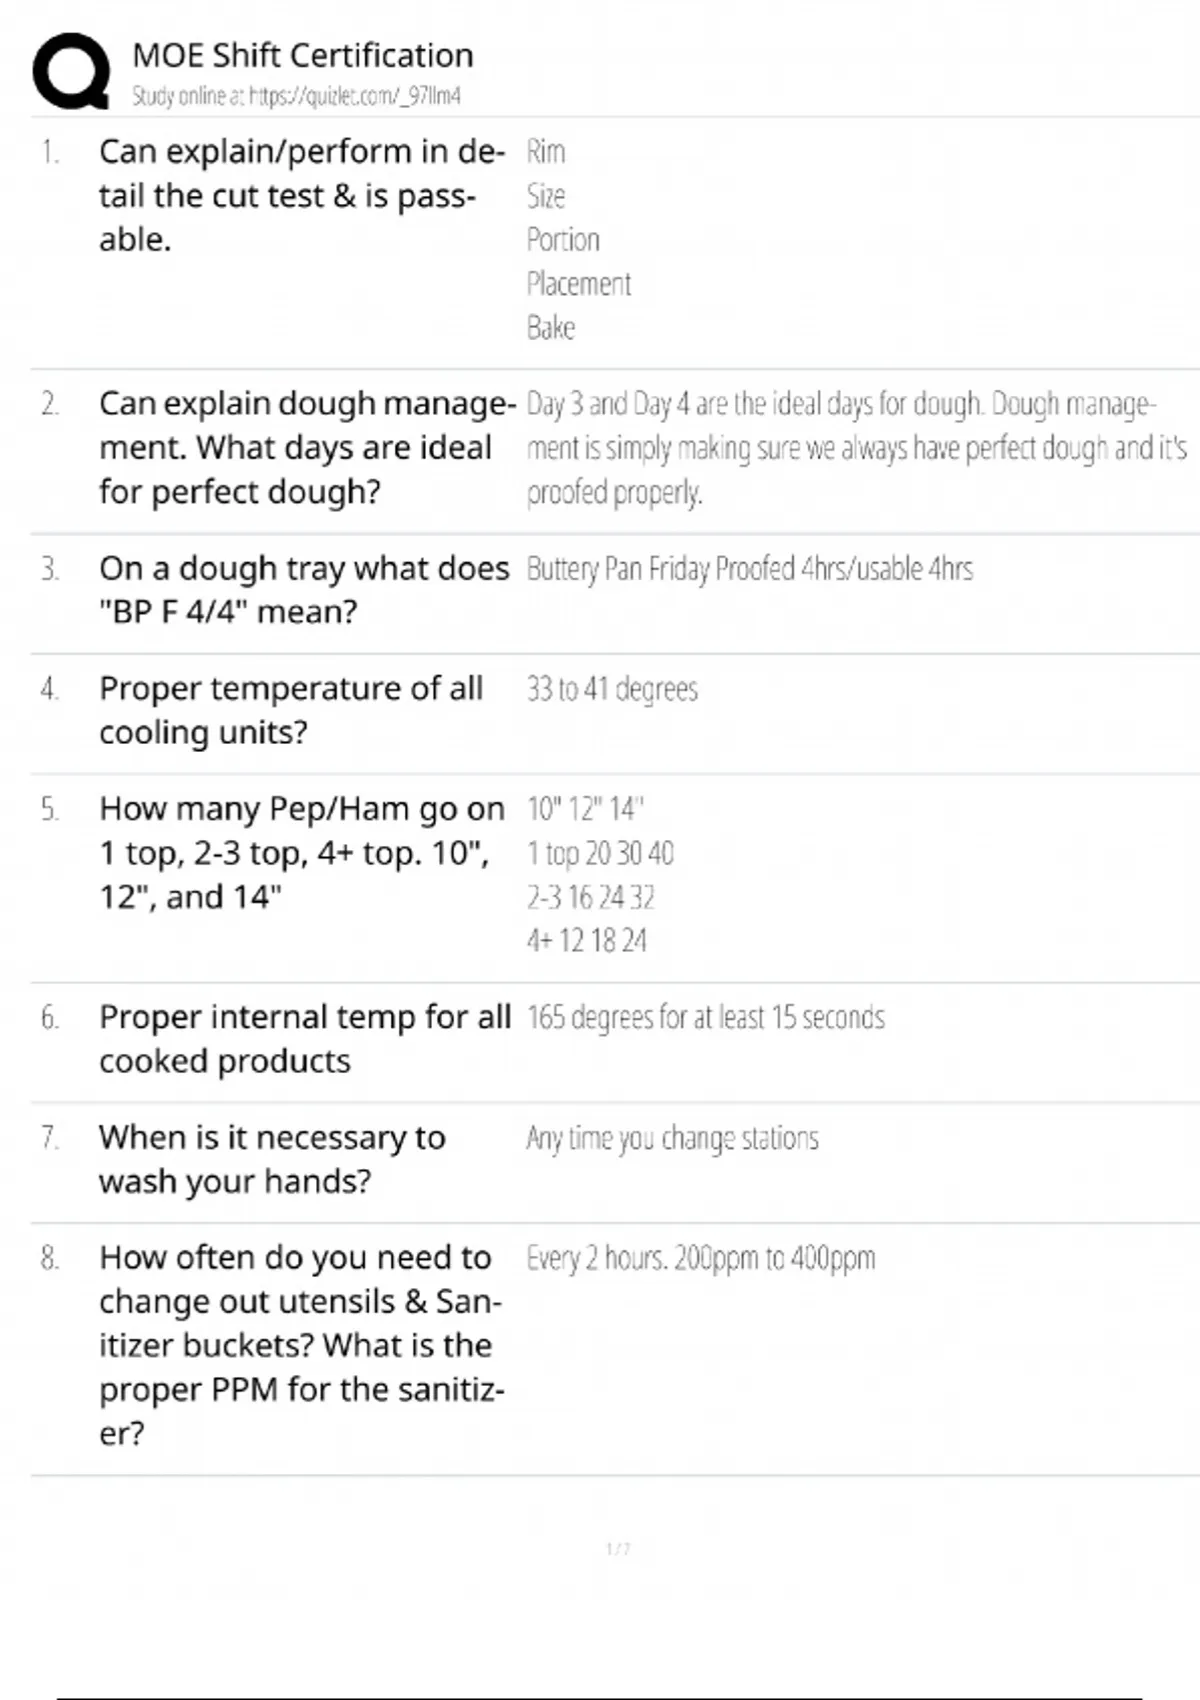The image size is (1200, 1700).
Task: Select the internal temp cooked products question
Action: coord(304,1038)
